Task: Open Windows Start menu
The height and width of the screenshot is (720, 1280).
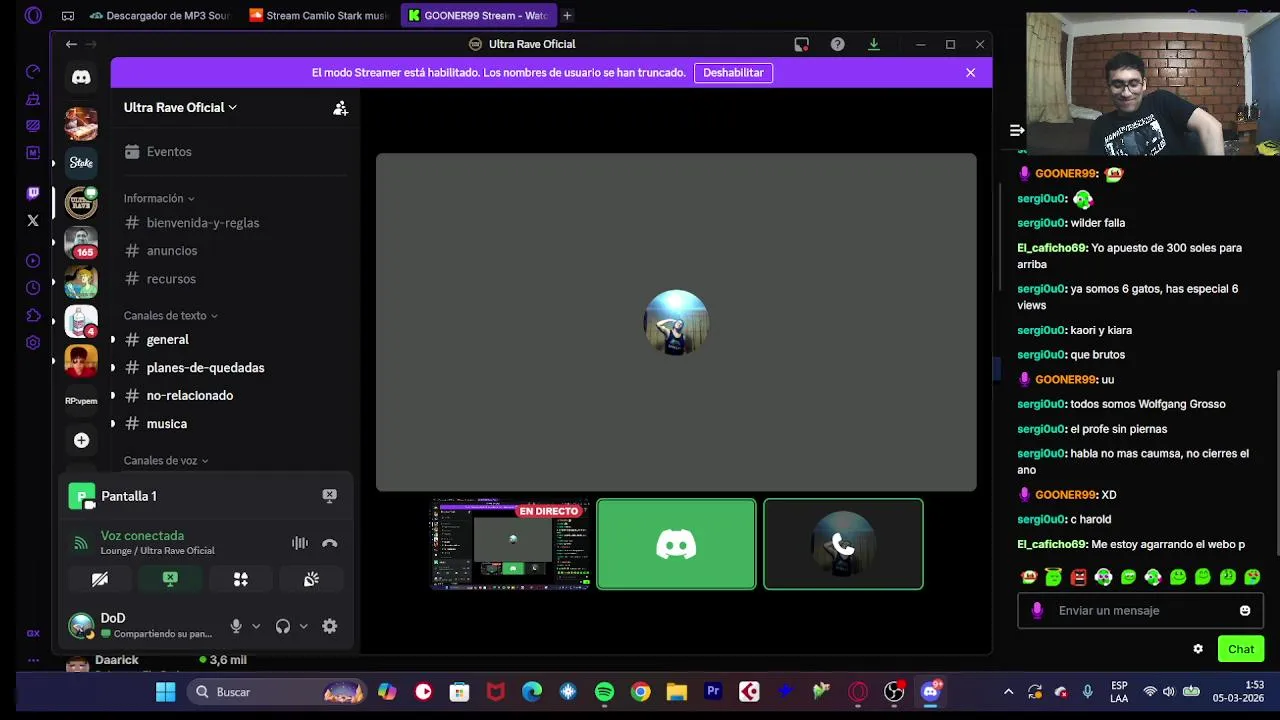Action: coord(166,692)
